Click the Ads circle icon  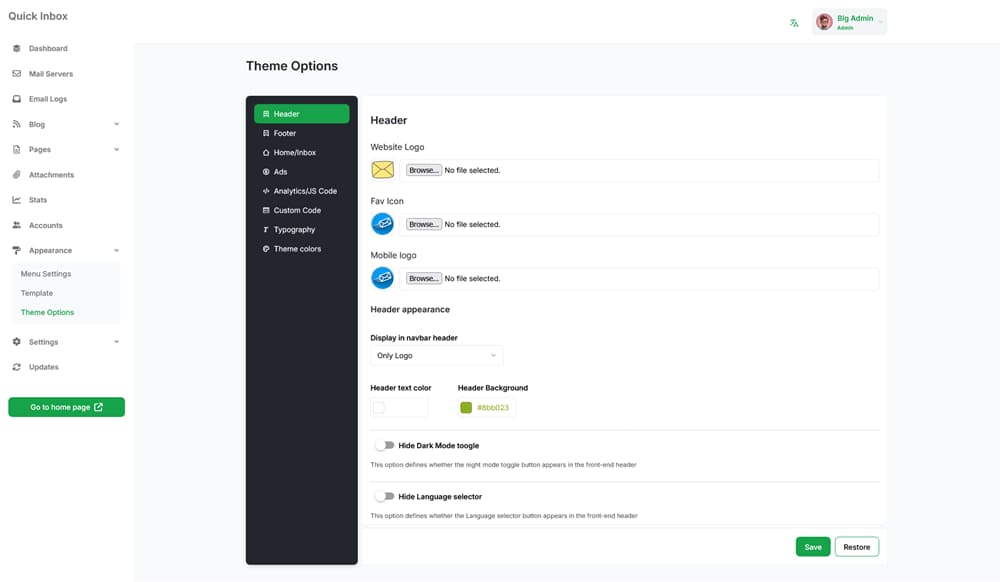tap(266, 172)
